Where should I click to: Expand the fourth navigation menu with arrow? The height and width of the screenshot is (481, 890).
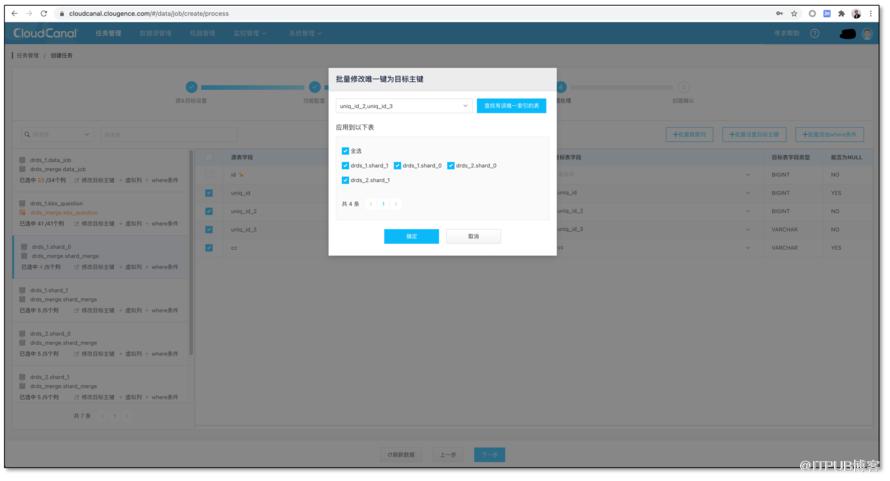[x=250, y=34]
